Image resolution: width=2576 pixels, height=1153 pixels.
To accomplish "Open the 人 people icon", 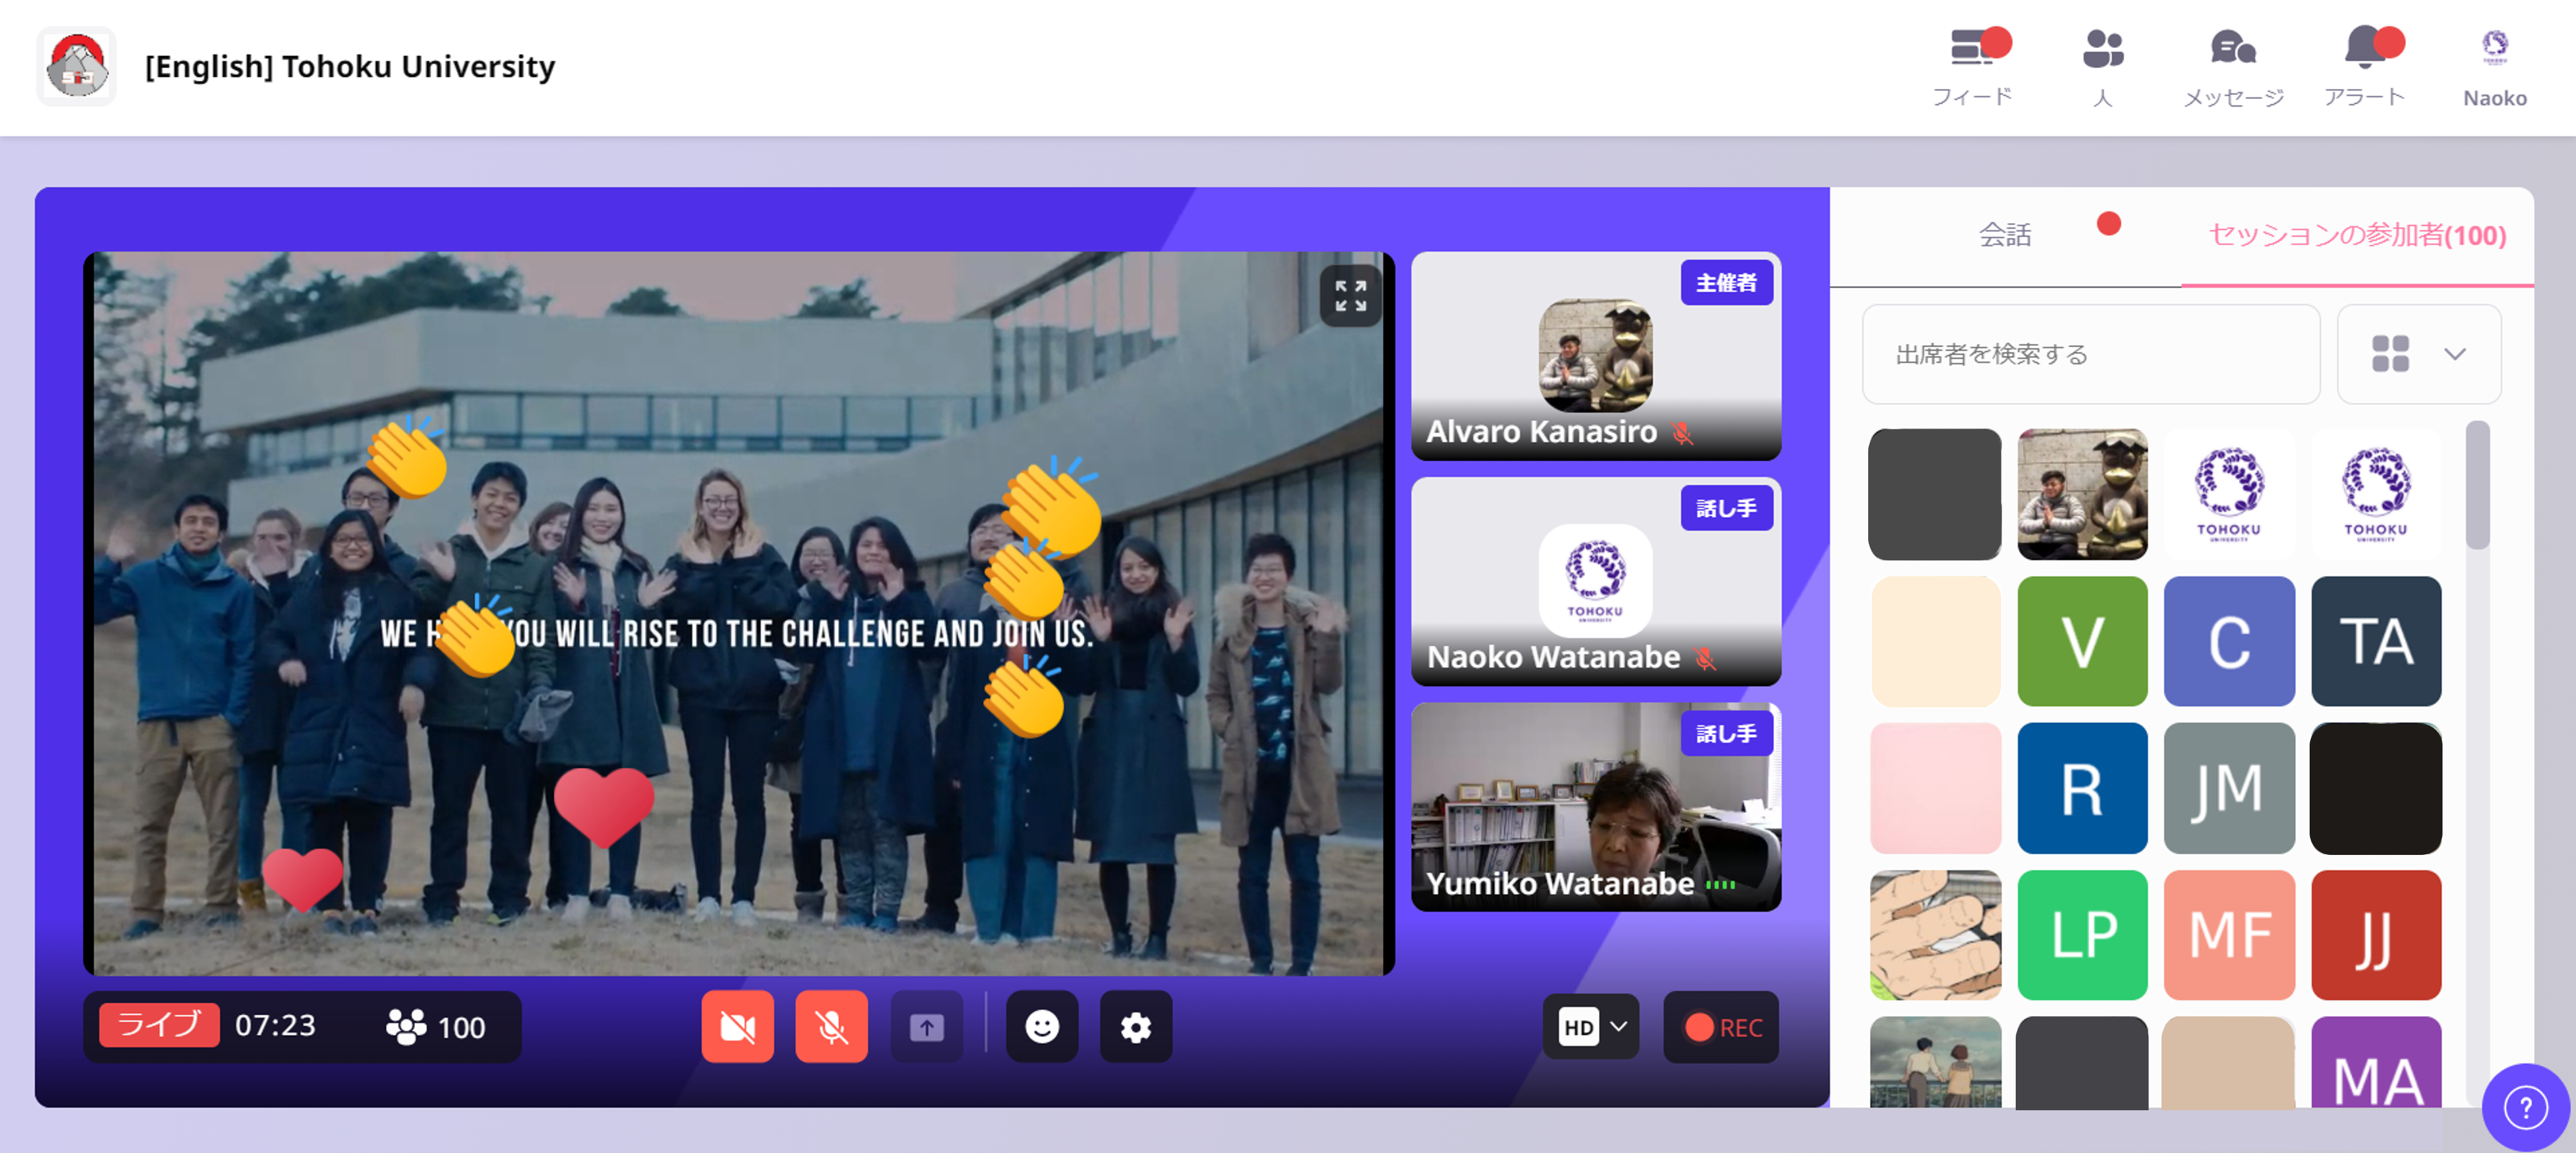I will [x=2103, y=67].
